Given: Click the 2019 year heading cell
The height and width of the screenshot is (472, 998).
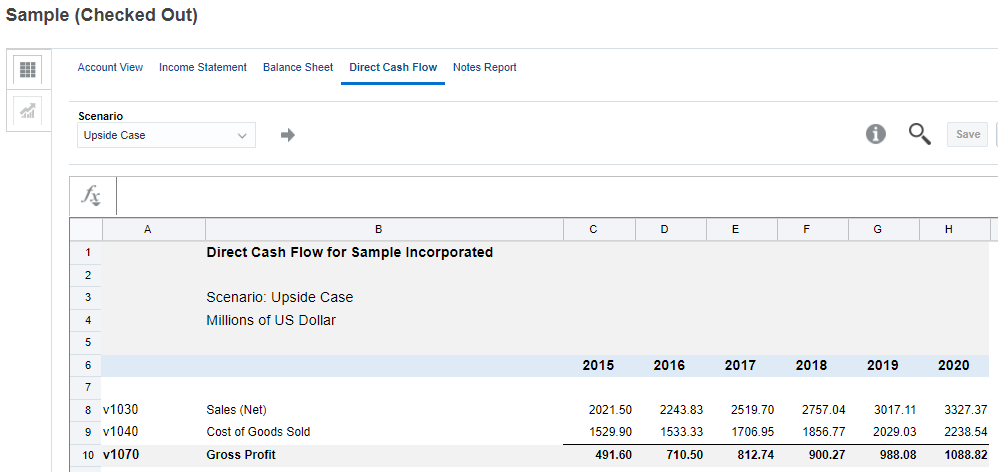Looking at the screenshot, I should (x=884, y=366).
